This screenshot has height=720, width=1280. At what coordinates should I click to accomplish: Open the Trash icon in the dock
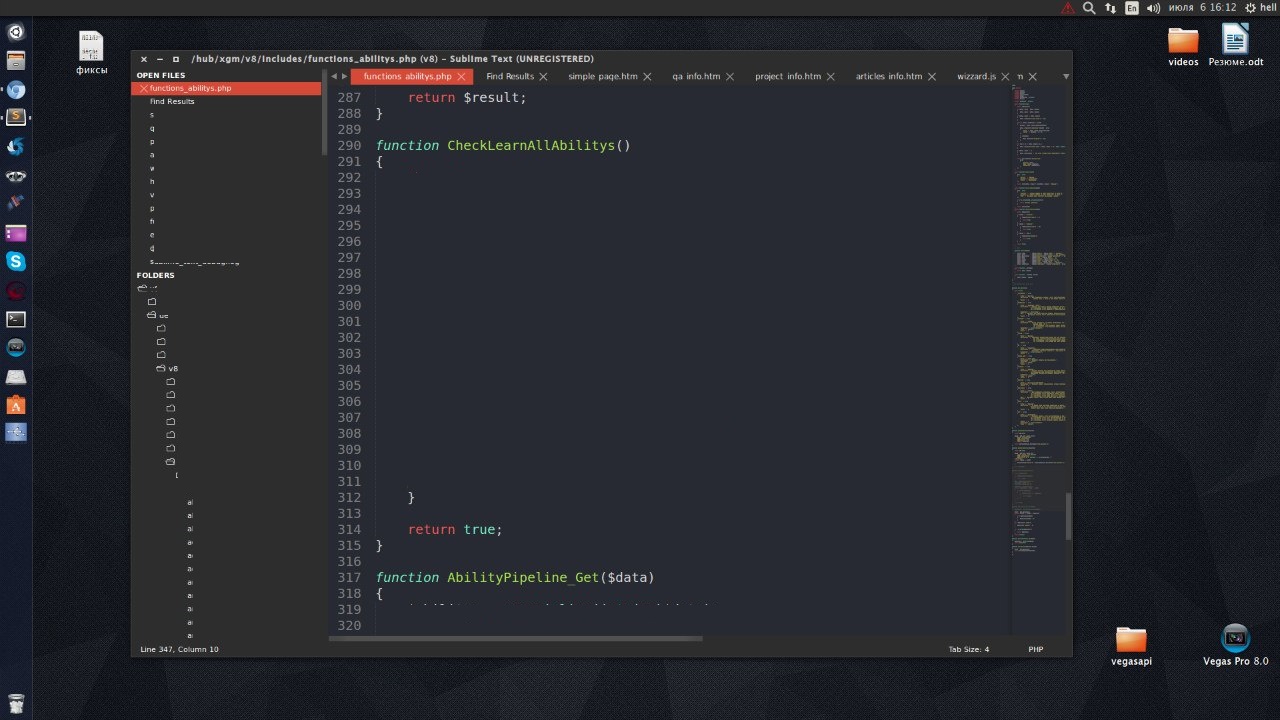coord(16,703)
